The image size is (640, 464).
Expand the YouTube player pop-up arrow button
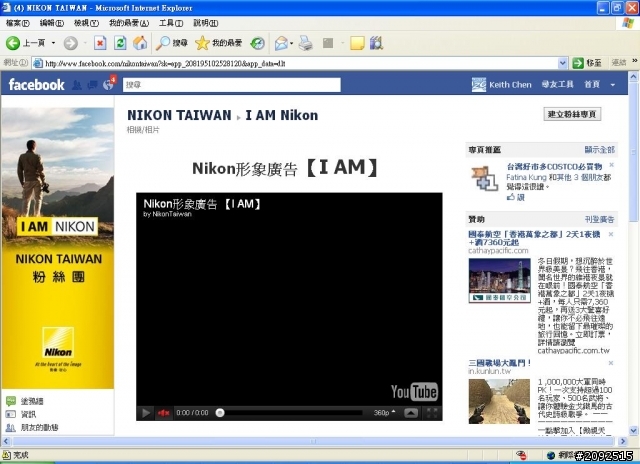pyautogui.click(x=411, y=413)
